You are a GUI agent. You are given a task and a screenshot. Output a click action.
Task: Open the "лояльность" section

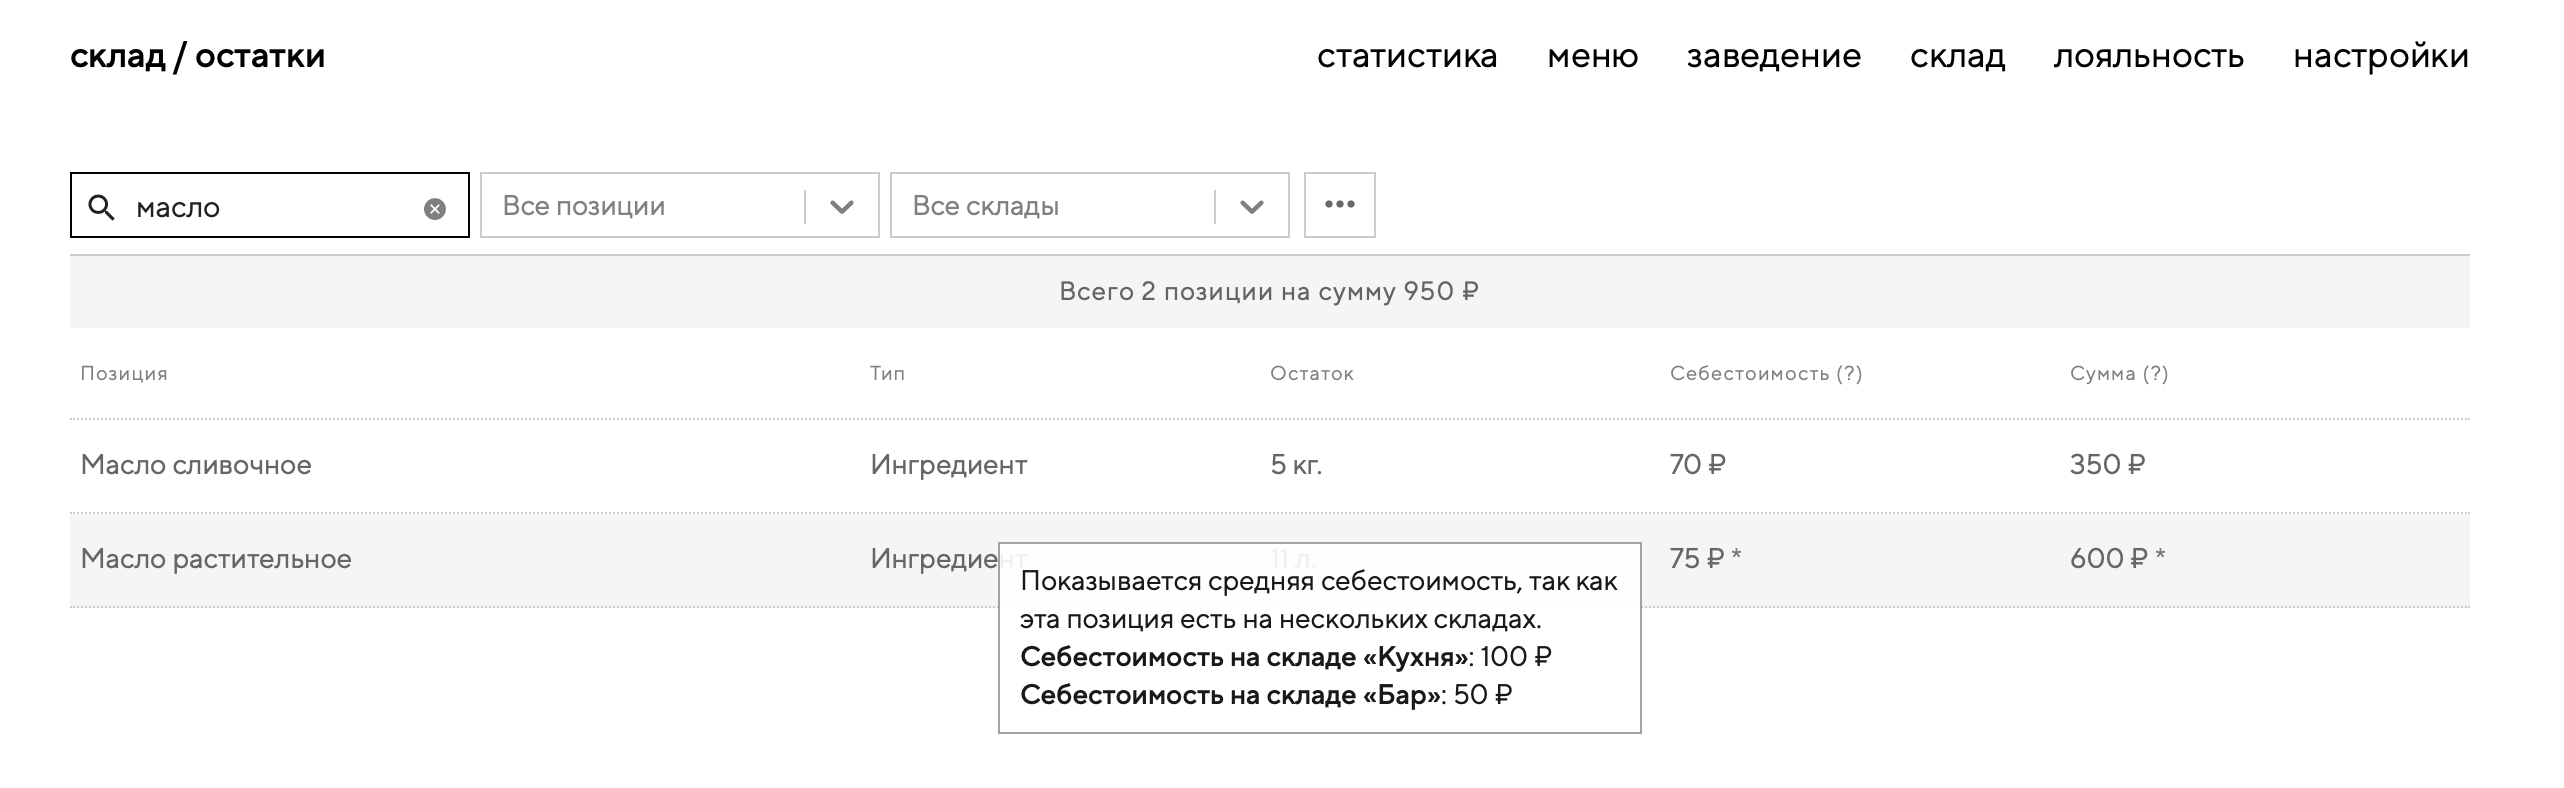(x=2148, y=56)
